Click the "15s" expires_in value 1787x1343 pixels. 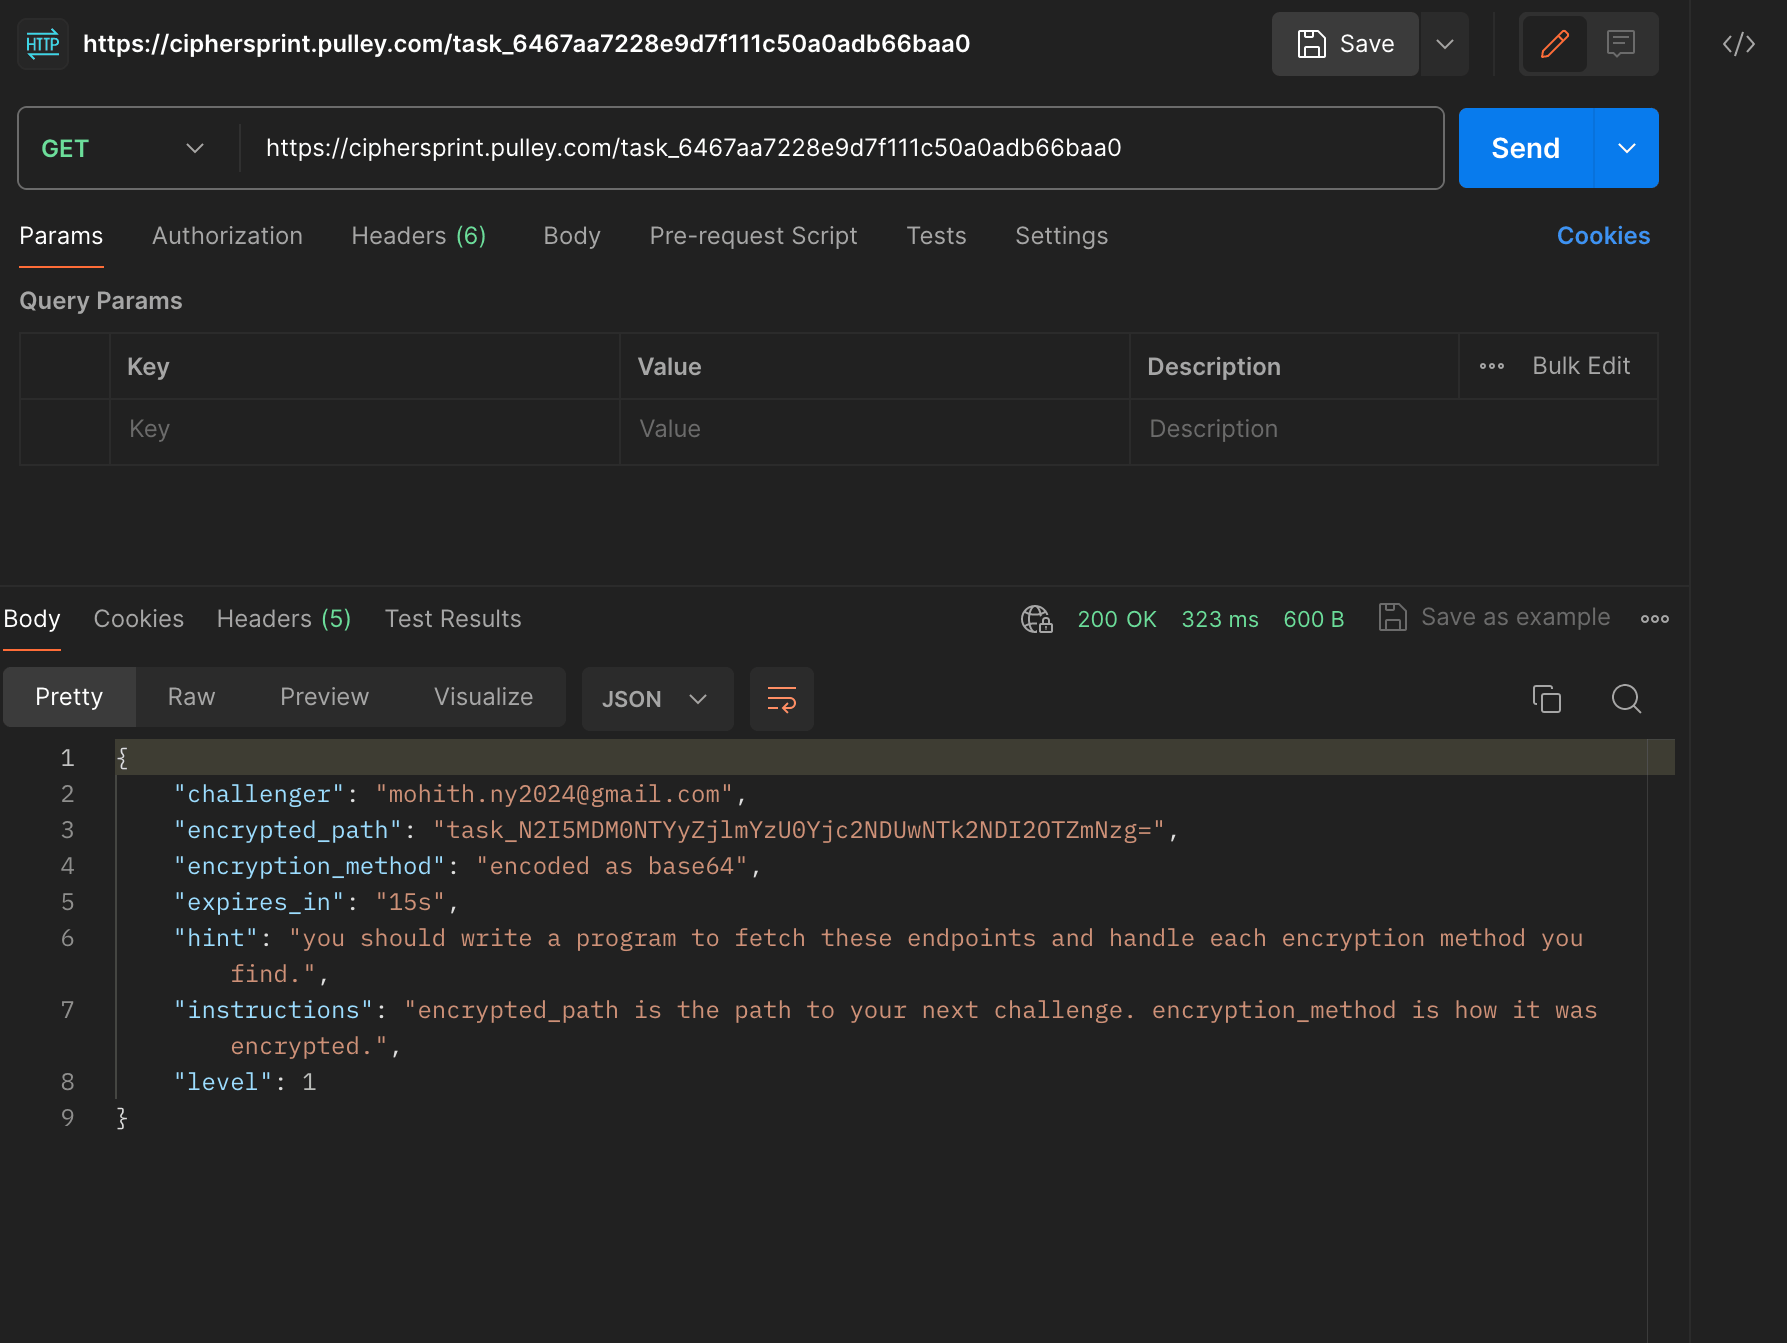[410, 902]
